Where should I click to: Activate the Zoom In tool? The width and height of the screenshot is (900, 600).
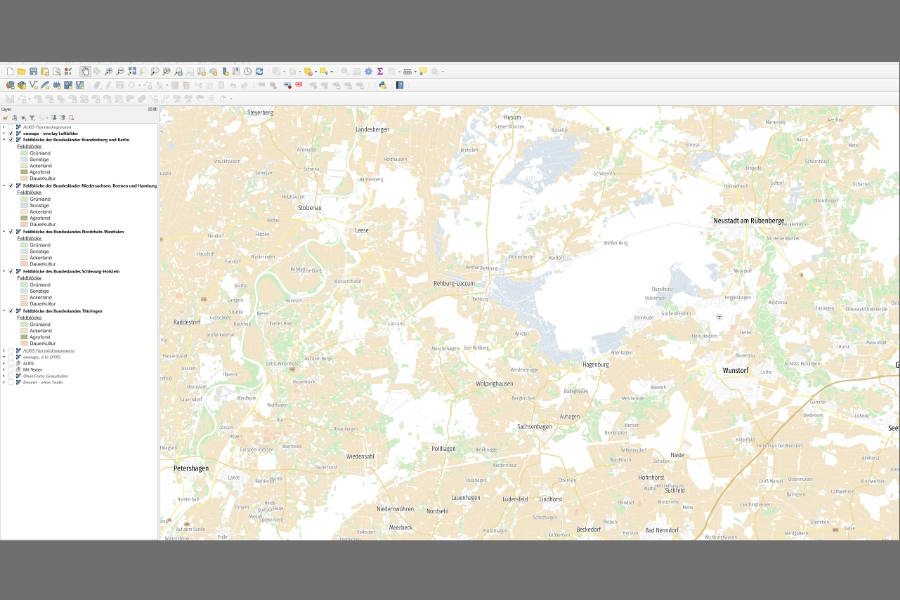[107, 71]
